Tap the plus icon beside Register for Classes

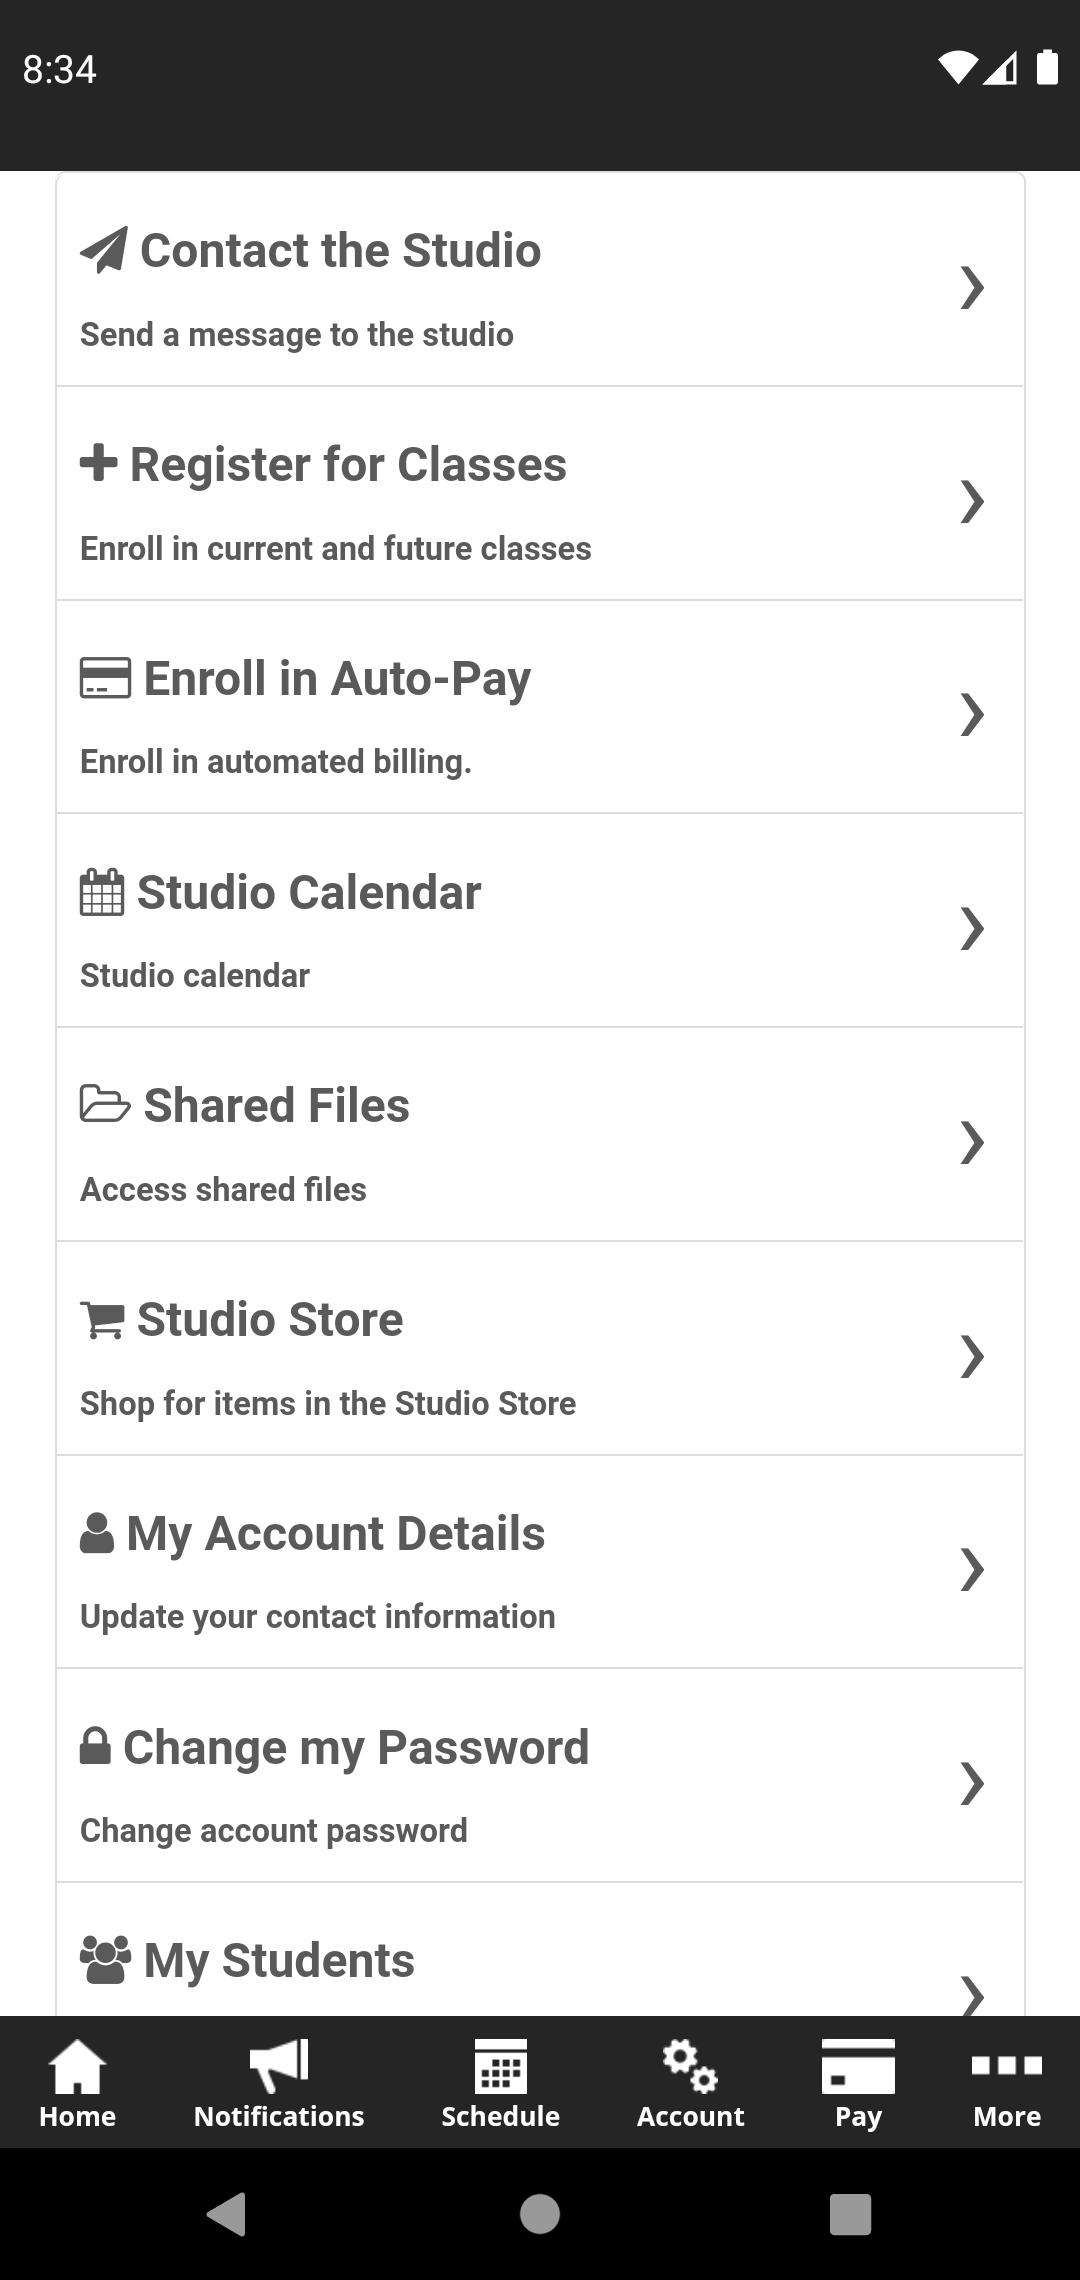(99, 463)
